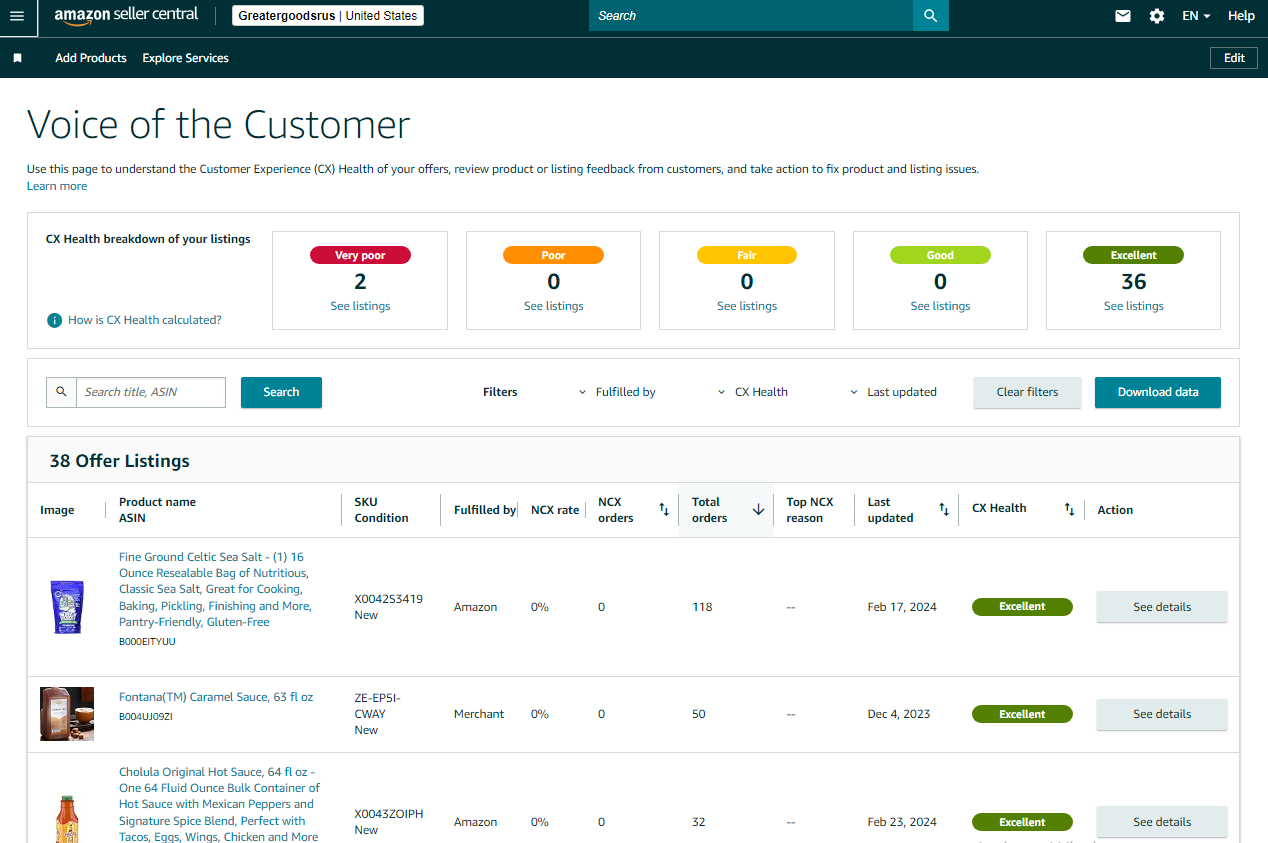Image resolution: width=1268 pixels, height=843 pixels.
Task: Sort by NCX orders arrows icon
Action: (x=664, y=510)
